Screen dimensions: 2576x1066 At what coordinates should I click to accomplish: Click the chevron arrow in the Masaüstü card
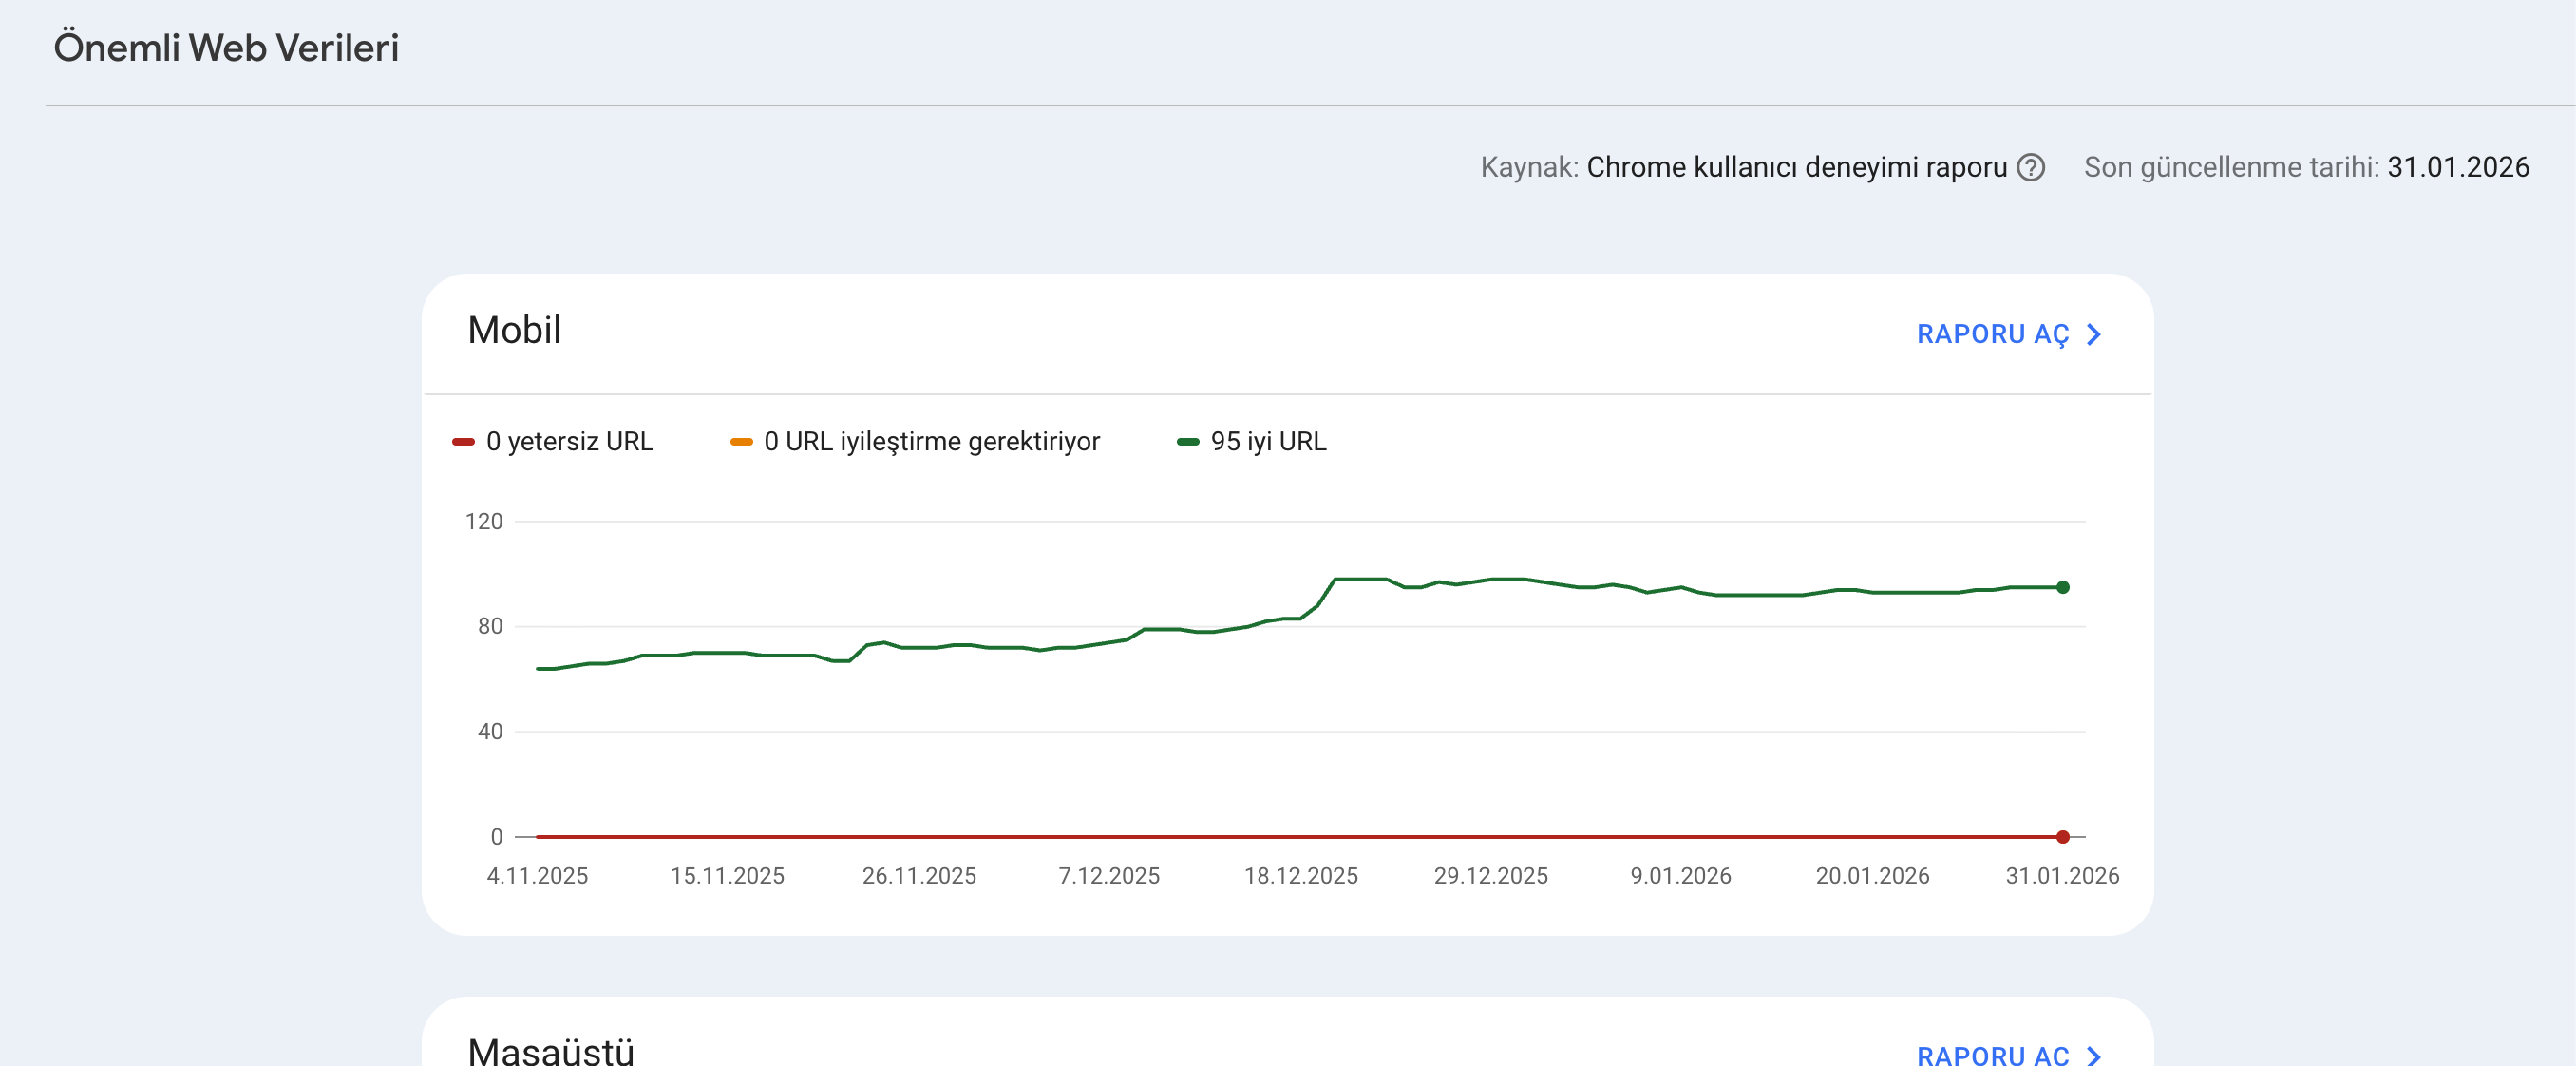tap(2093, 1055)
